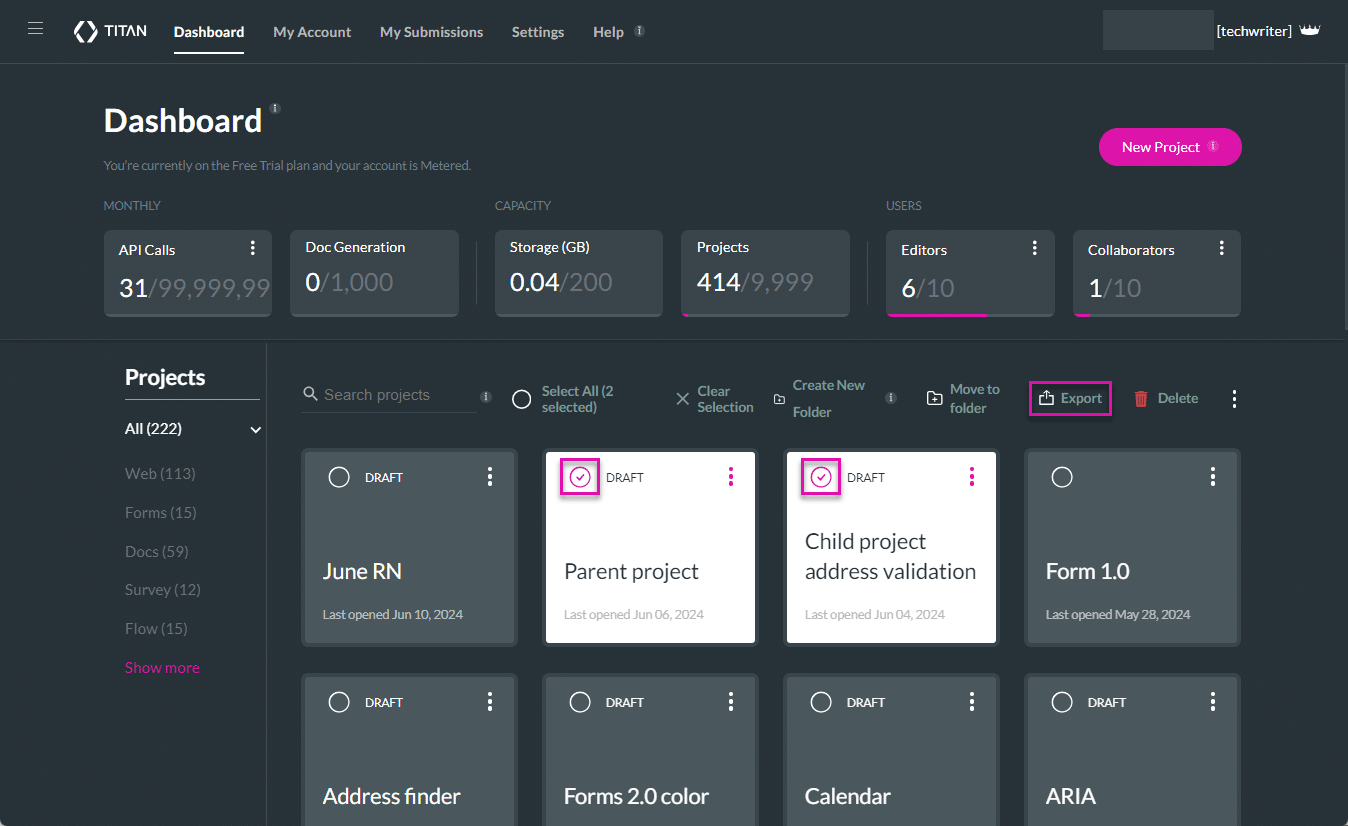Deselect the Parent project checkbox
Image resolution: width=1348 pixels, height=826 pixels.
pyautogui.click(x=579, y=477)
